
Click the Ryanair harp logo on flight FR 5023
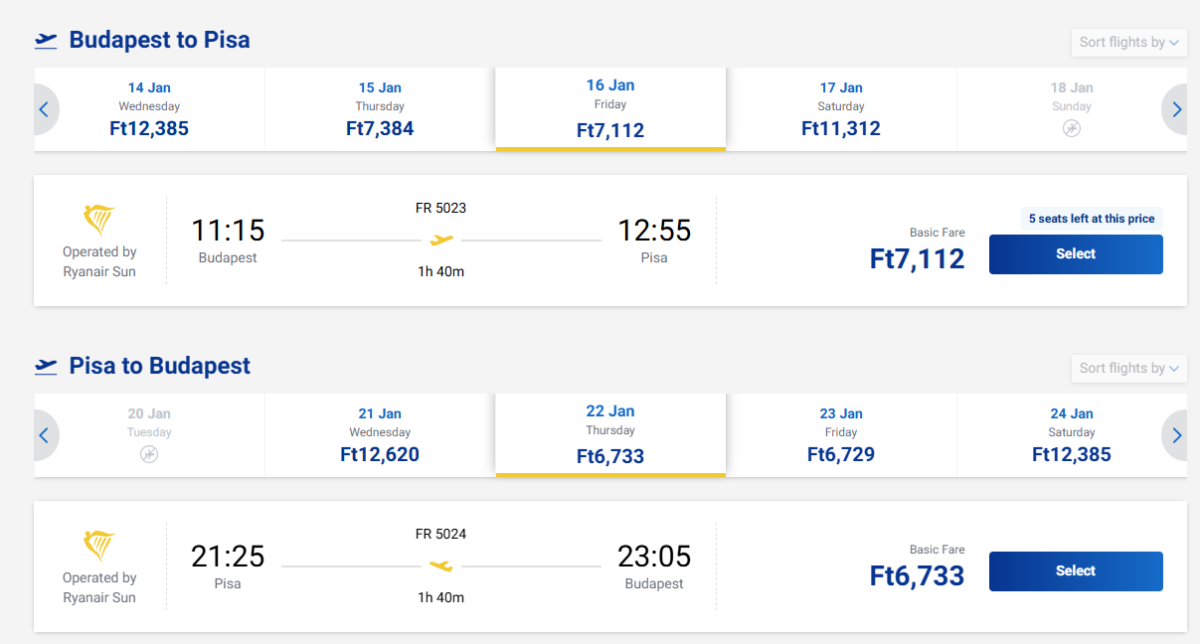(x=99, y=220)
